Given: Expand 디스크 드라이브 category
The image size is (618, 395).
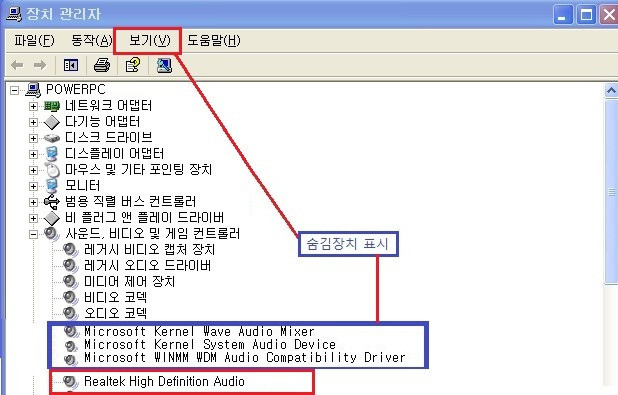Looking at the screenshot, I should click(33, 138).
